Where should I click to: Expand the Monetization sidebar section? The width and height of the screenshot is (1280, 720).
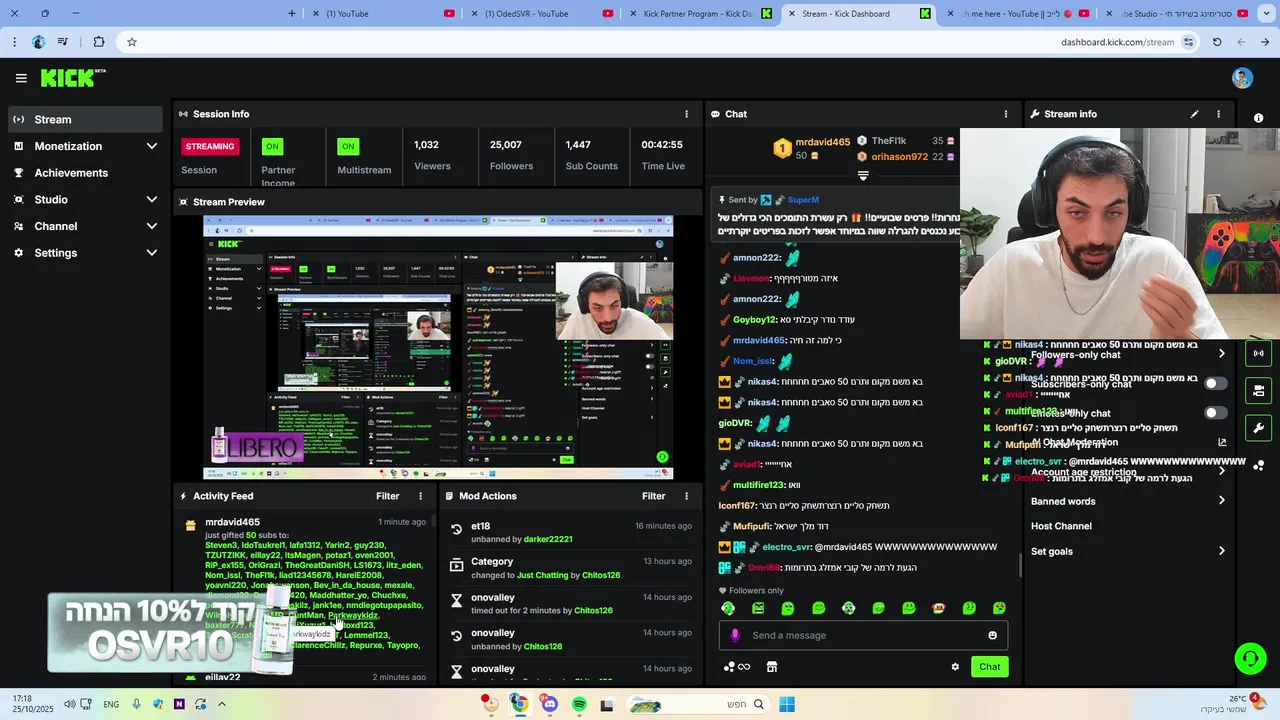tap(152, 146)
